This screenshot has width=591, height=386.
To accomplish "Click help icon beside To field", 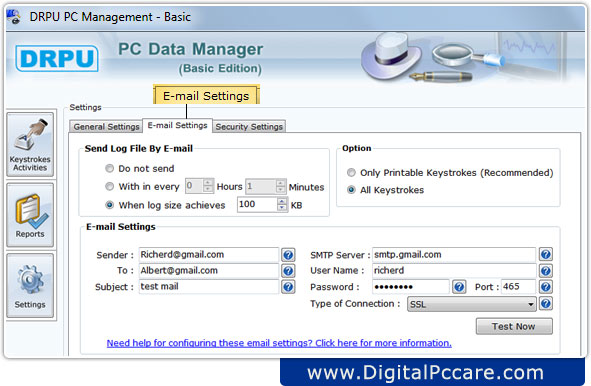I will tap(288, 271).
